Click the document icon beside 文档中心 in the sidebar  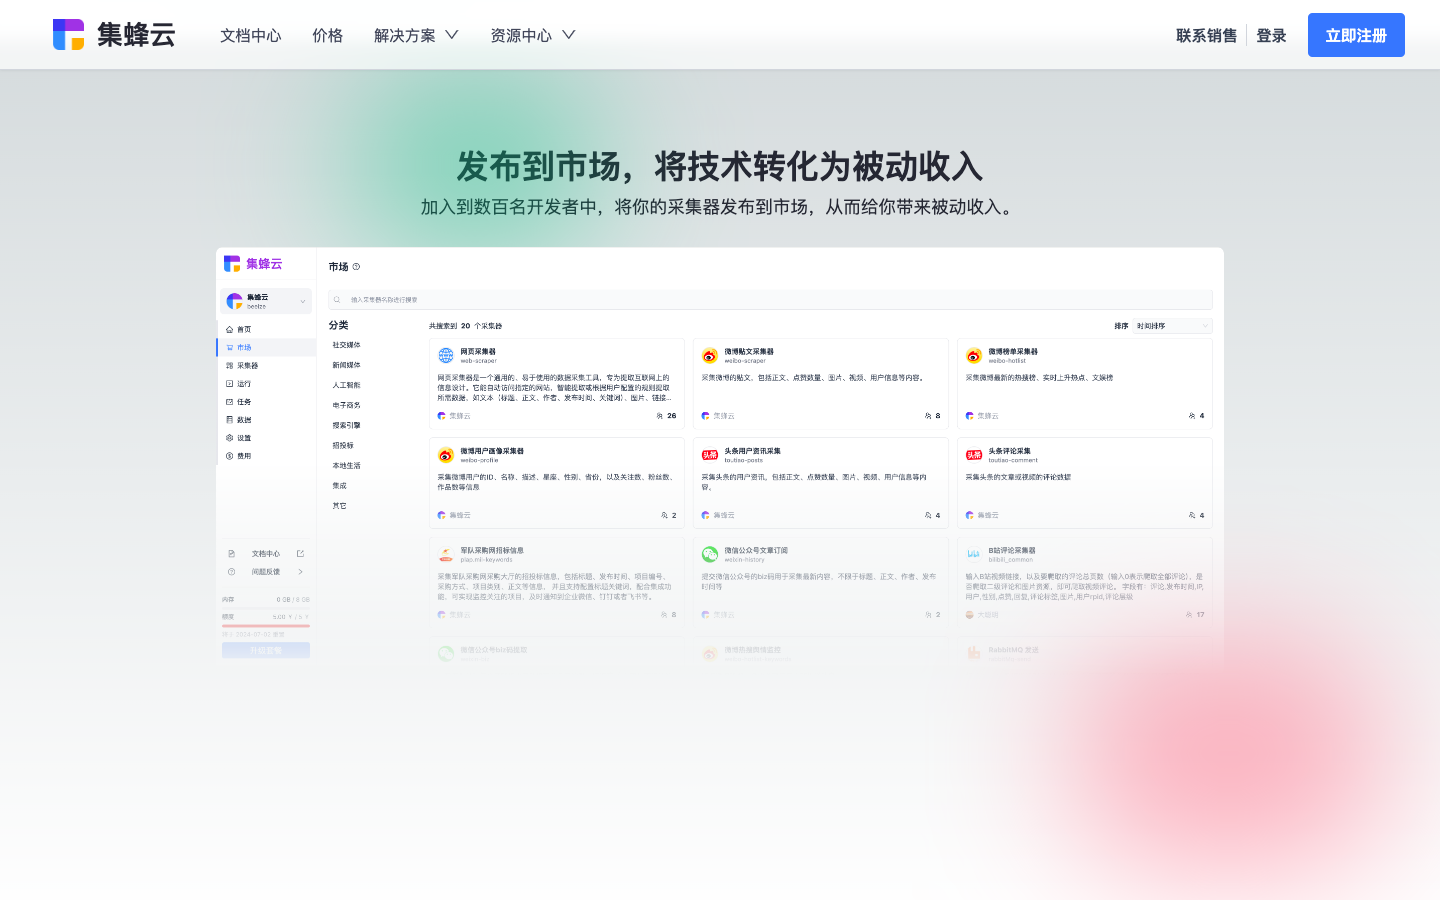click(231, 554)
